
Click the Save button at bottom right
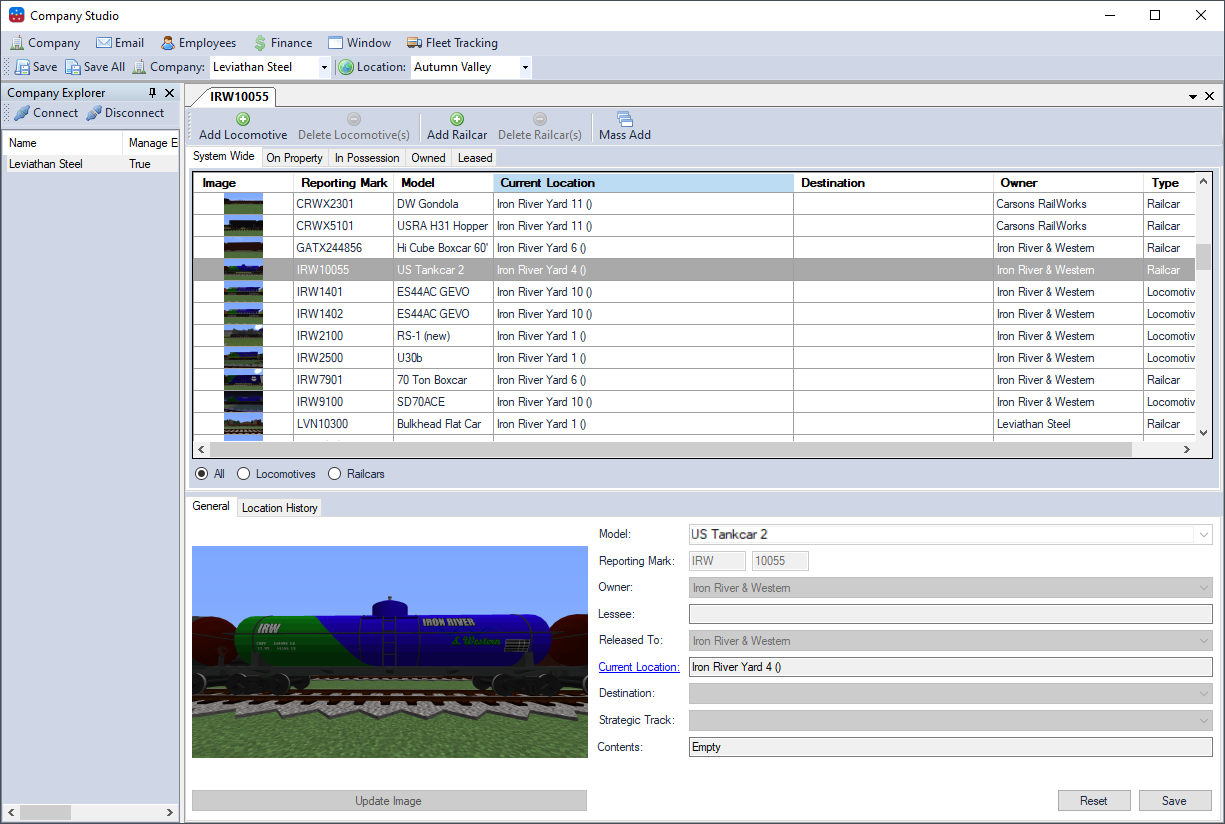click(1174, 801)
